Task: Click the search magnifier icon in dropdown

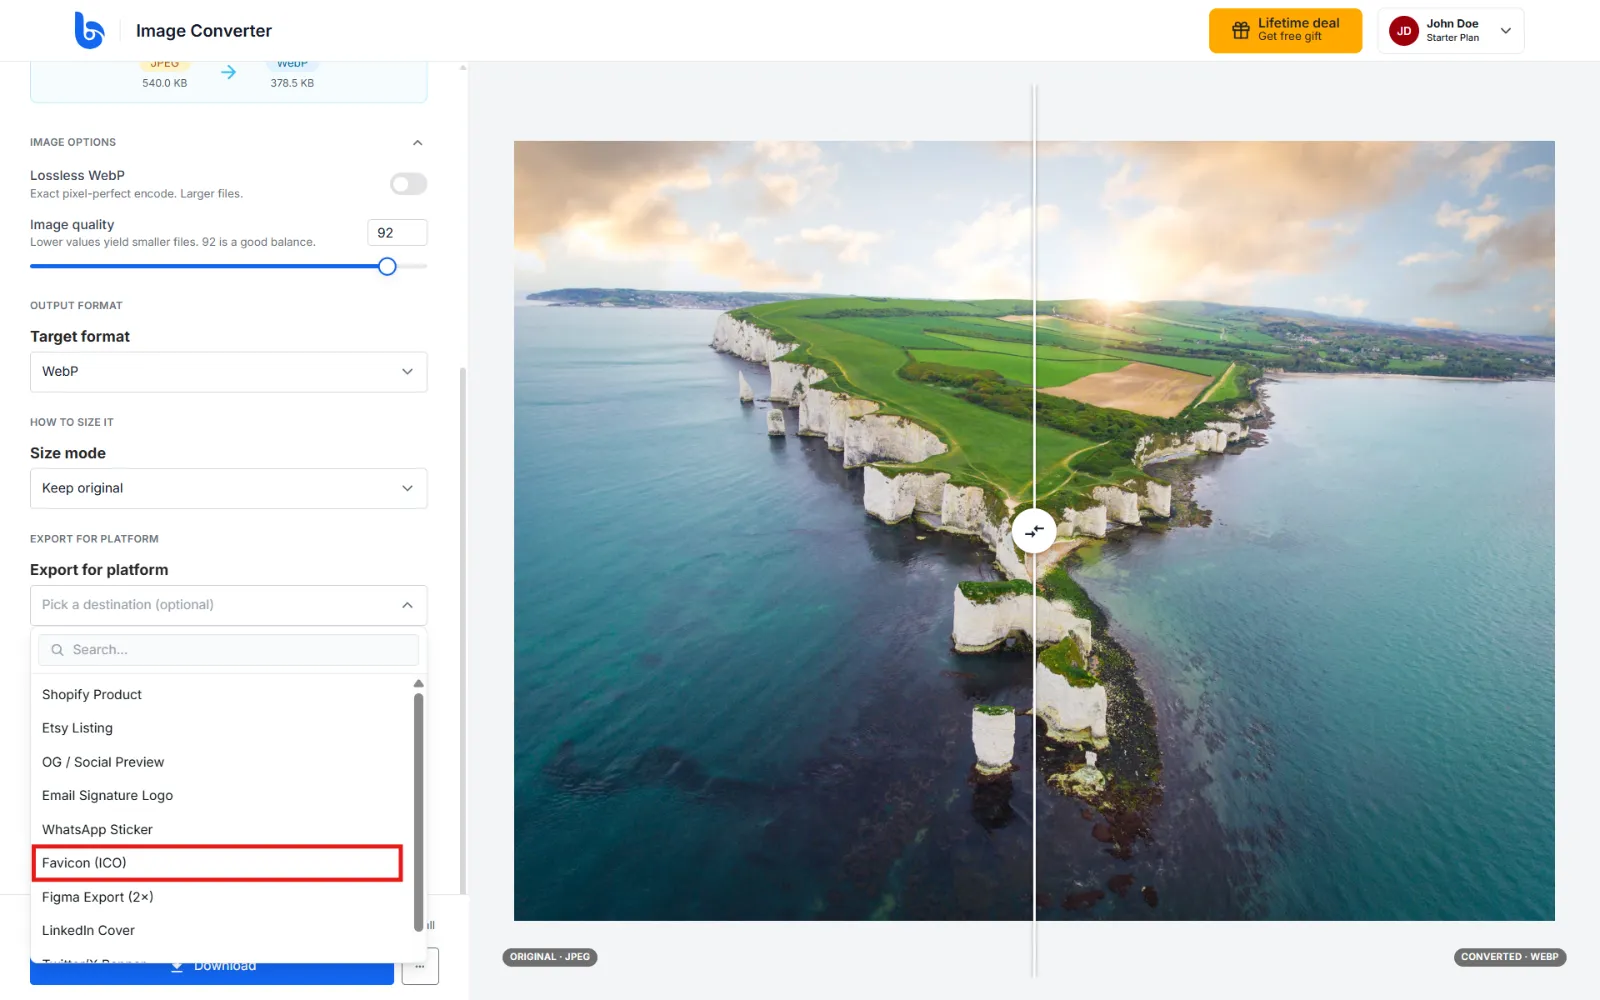Action: [57, 650]
